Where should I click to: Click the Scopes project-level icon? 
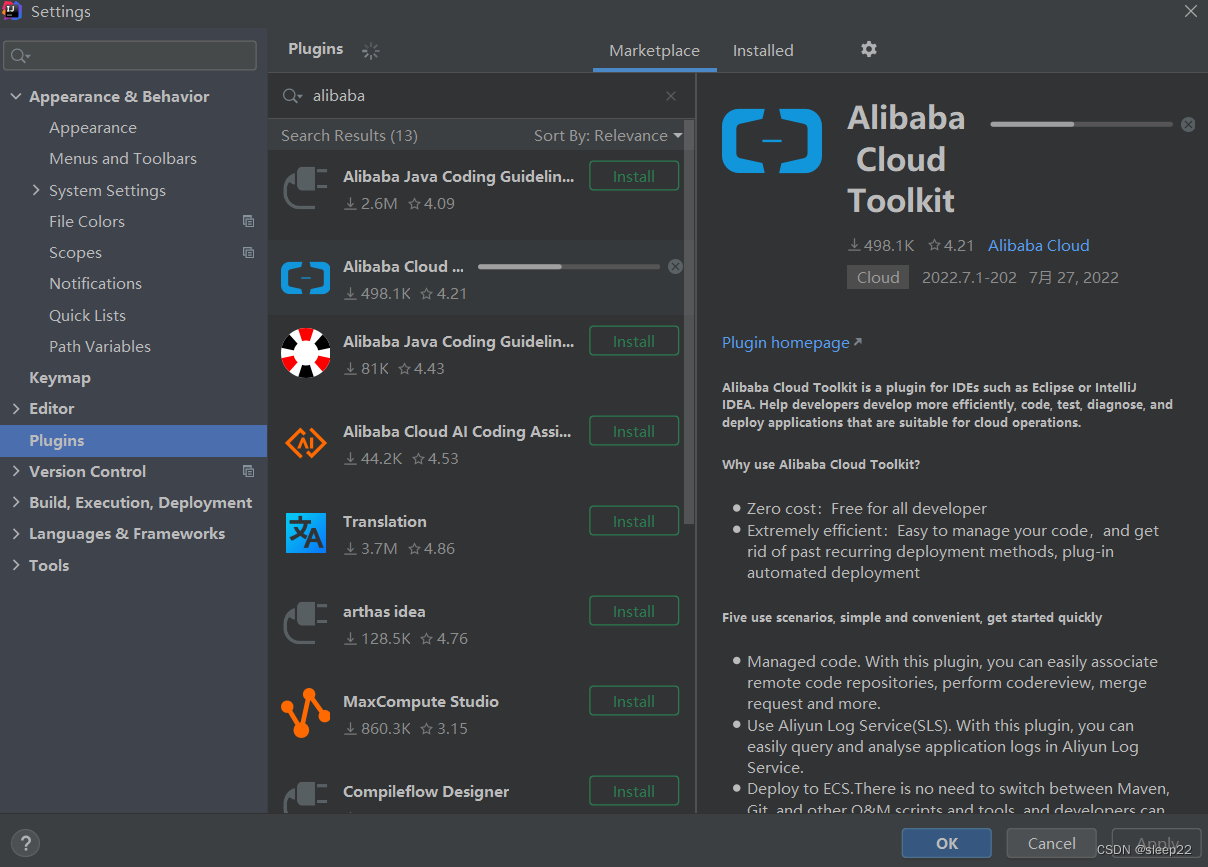(248, 253)
